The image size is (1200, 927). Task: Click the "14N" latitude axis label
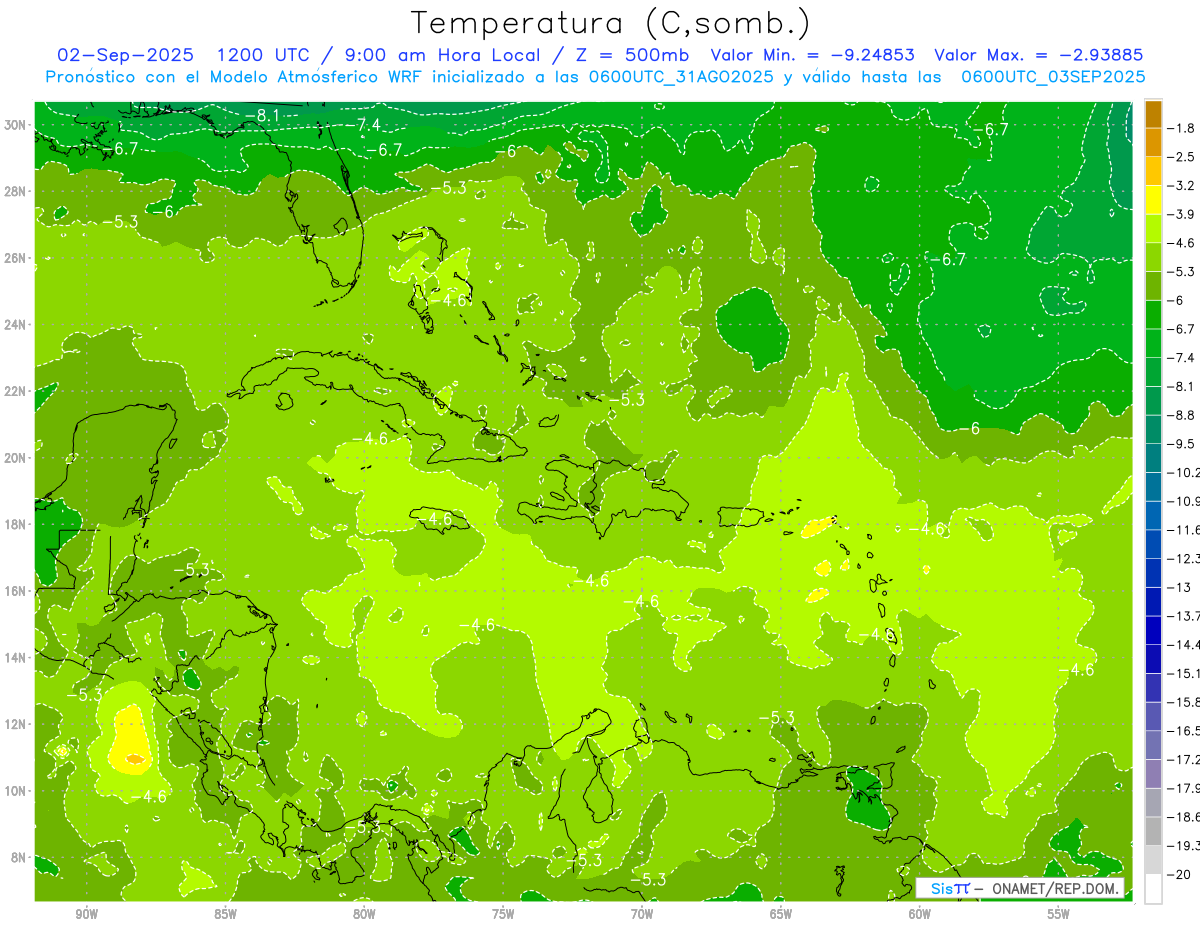coord(16,657)
